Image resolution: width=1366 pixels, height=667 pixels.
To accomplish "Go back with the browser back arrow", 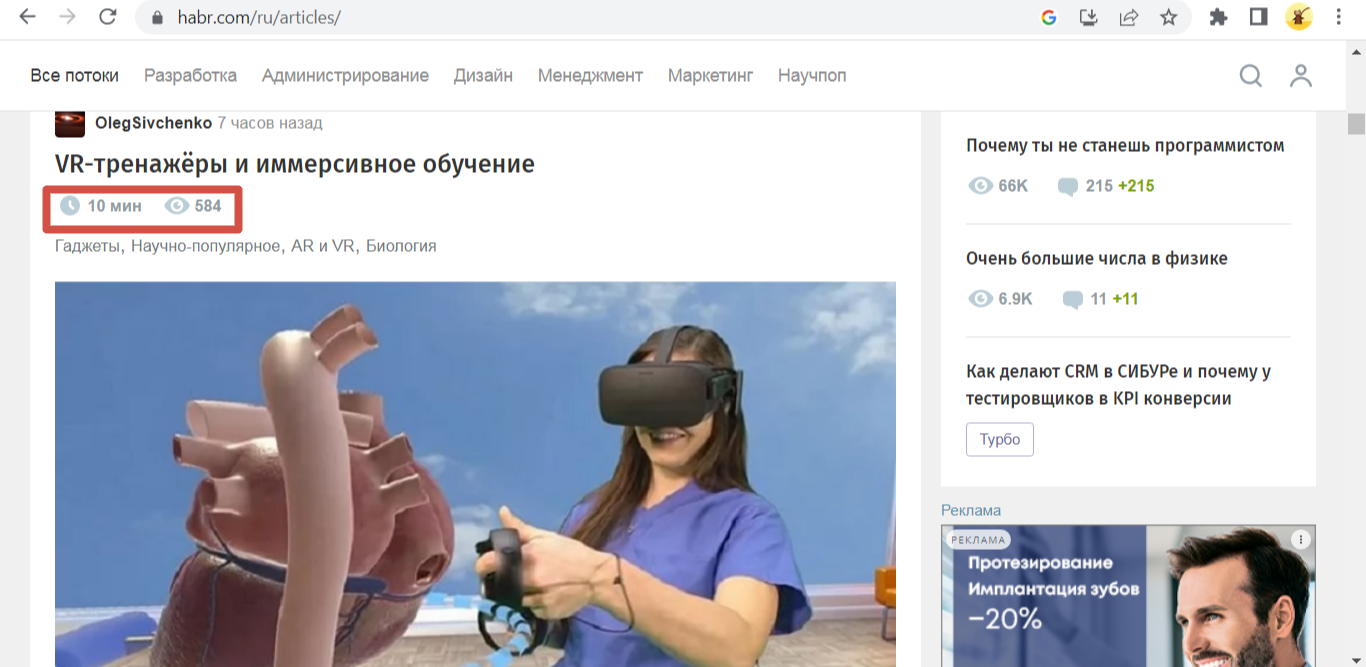I will 27,17.
